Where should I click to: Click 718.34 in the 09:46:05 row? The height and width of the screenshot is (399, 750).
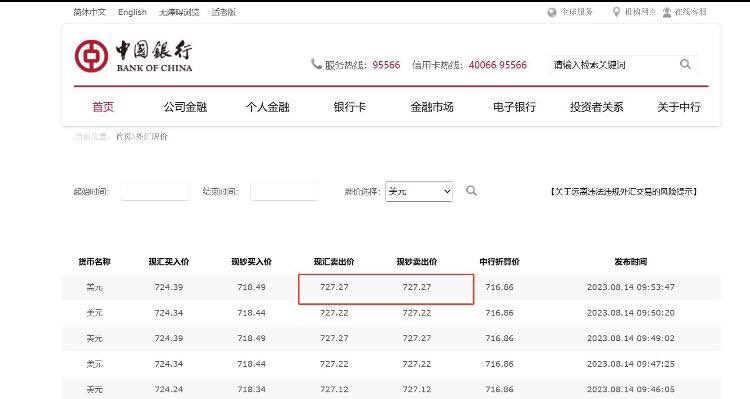coord(251,389)
